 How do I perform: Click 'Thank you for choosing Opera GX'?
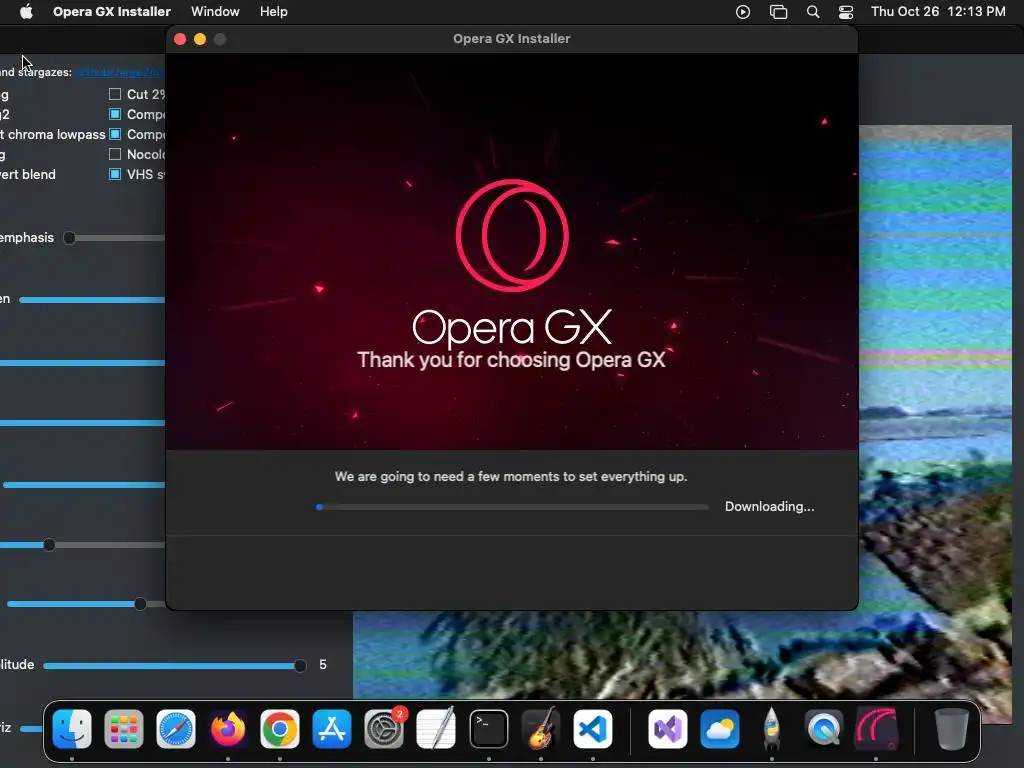(x=511, y=360)
